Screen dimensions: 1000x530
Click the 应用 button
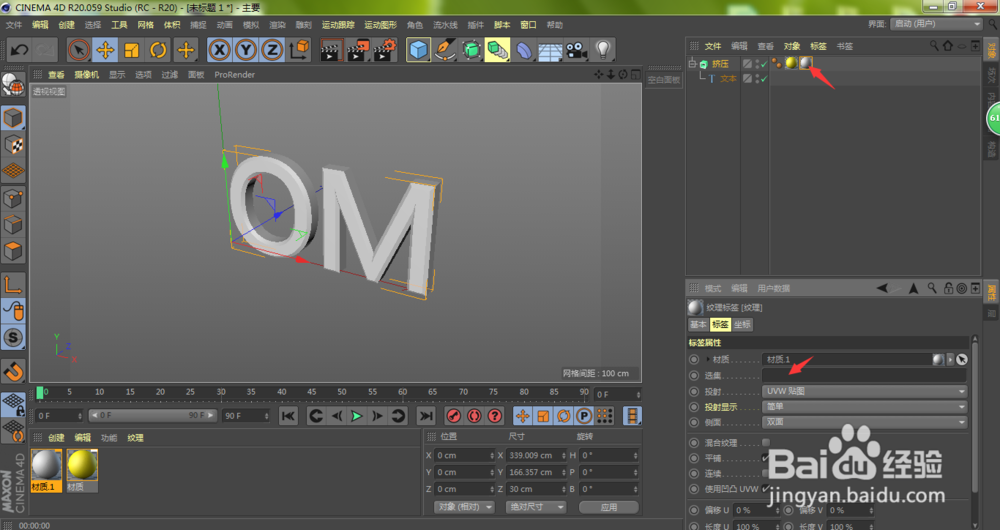[x=608, y=507]
